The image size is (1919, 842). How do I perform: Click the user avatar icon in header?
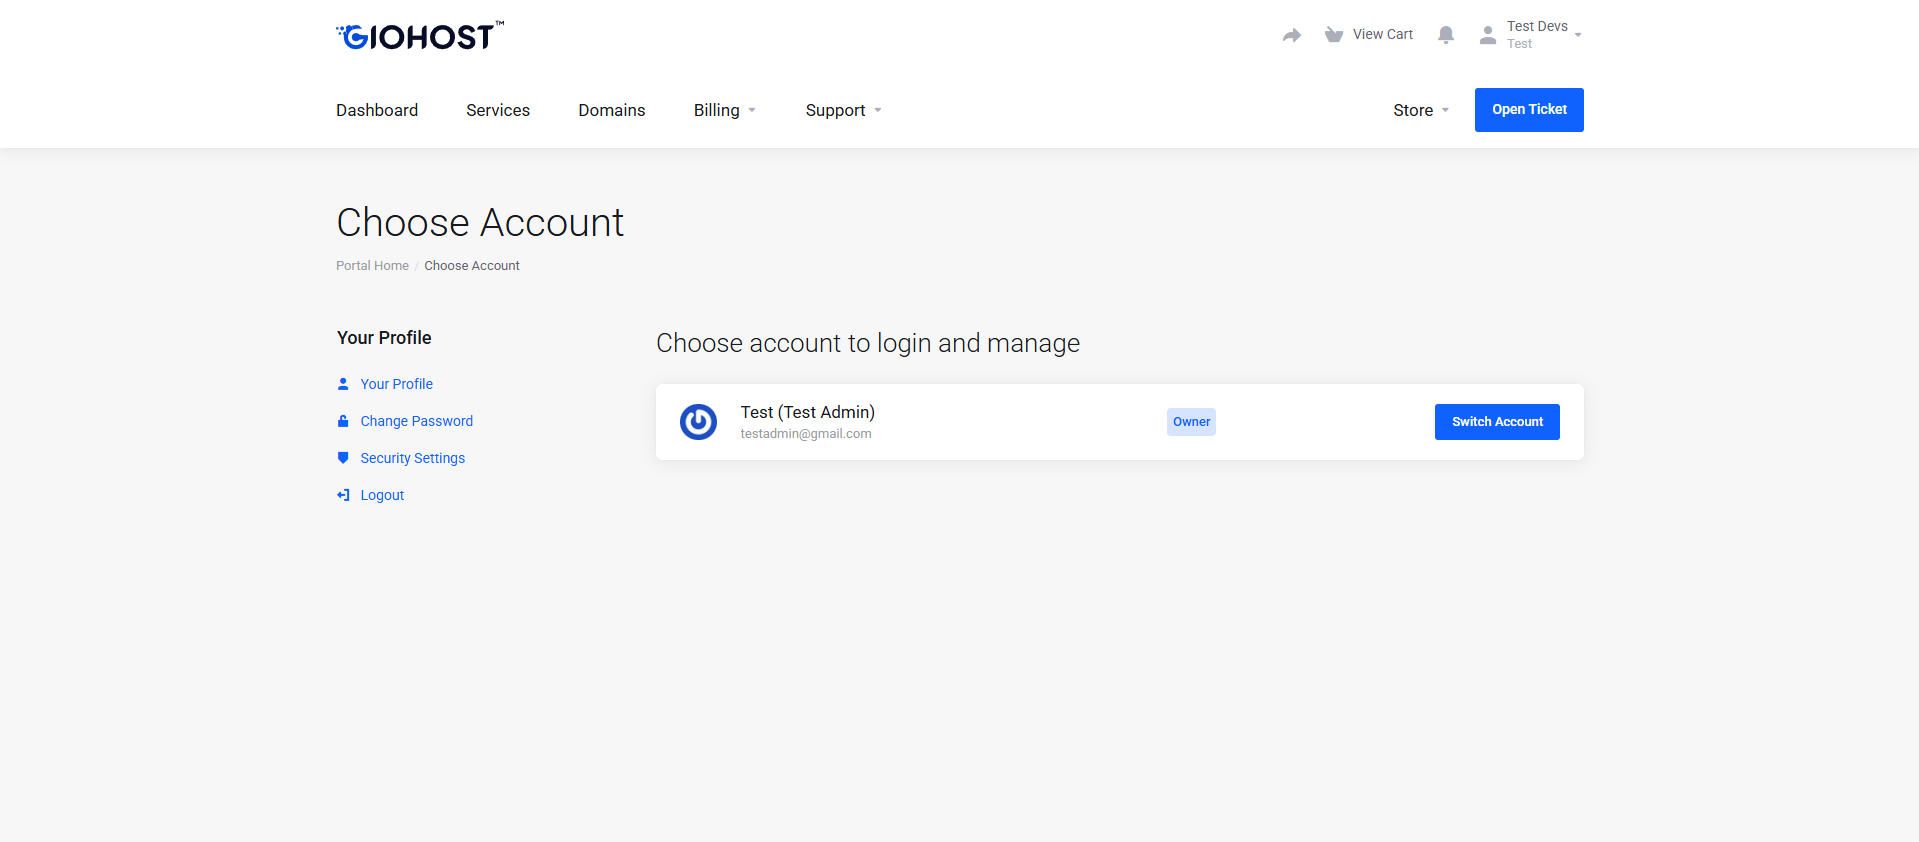coord(1488,35)
